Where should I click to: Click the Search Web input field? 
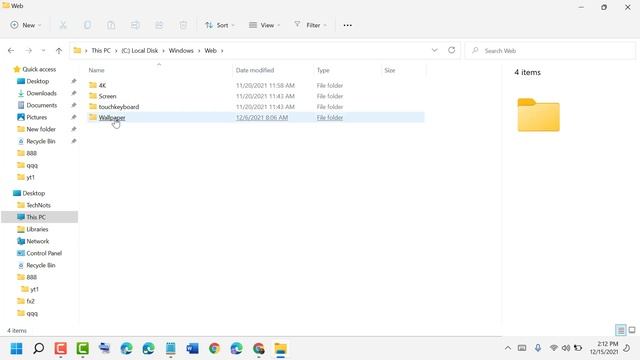[x=551, y=51]
